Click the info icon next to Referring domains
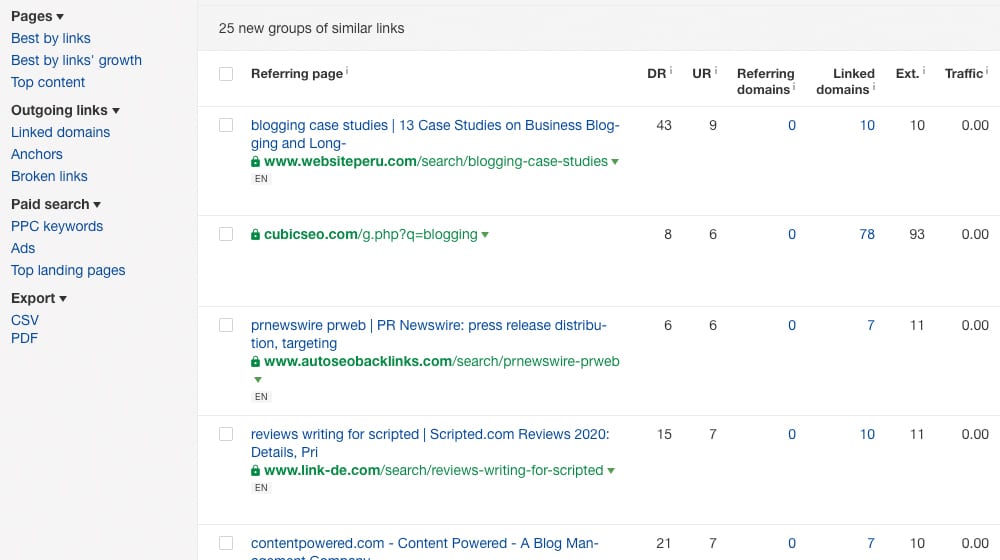 [794, 86]
